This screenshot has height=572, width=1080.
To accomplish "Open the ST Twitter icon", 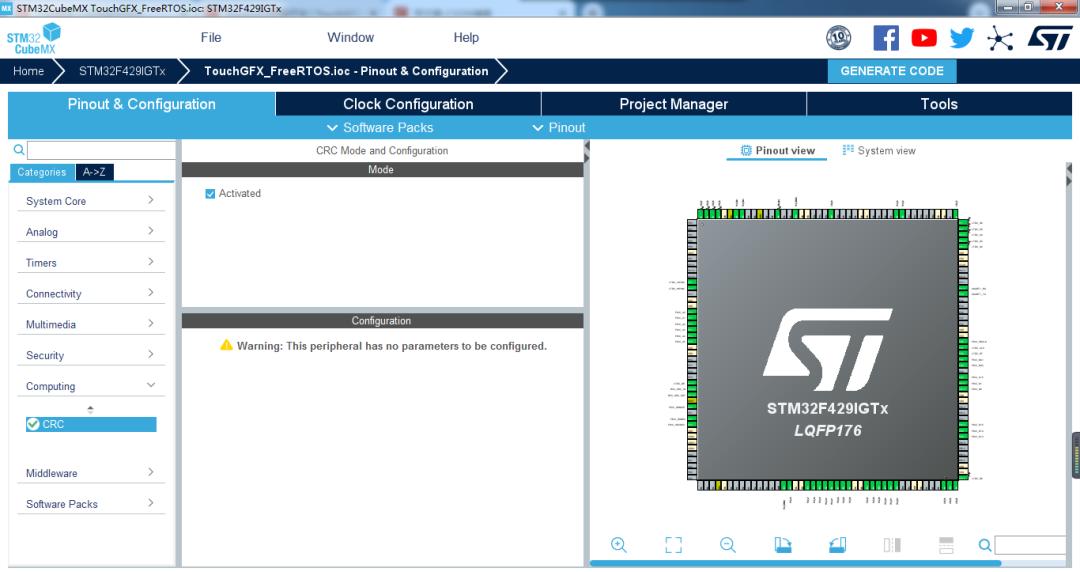I will pyautogui.click(x=962, y=38).
